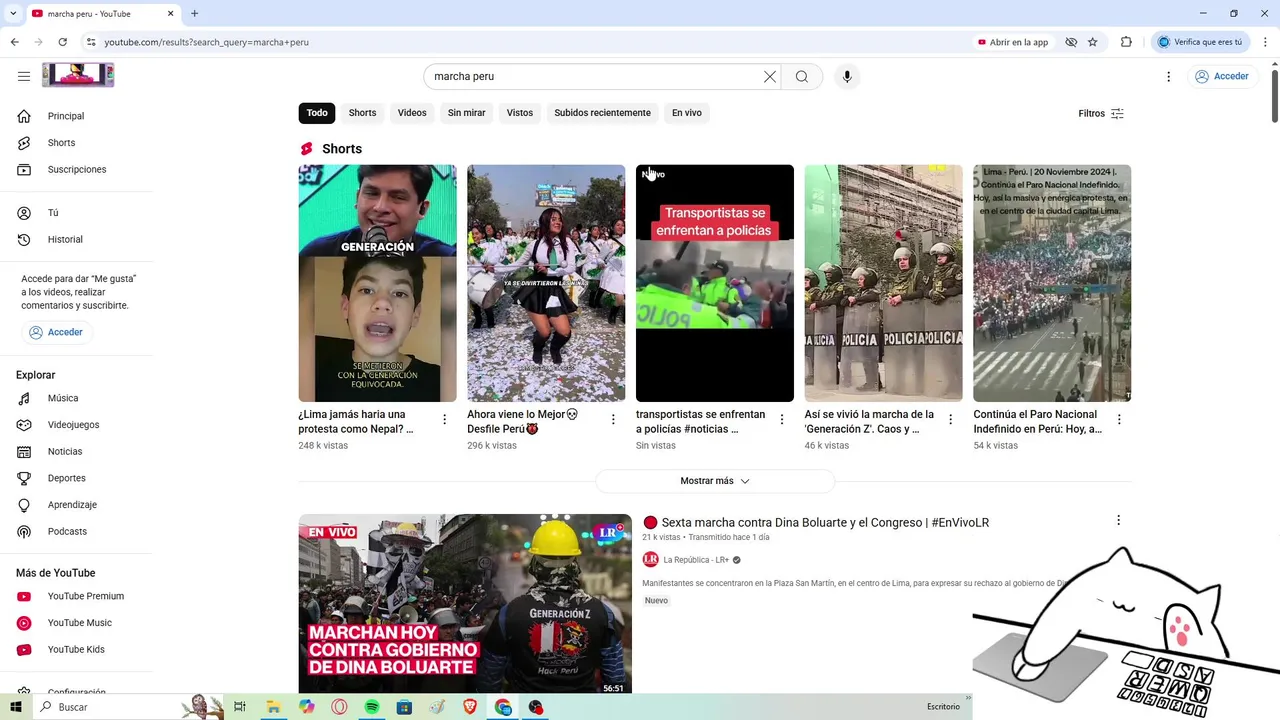Open the YouTube hamburger guide menu

[x=24, y=76]
